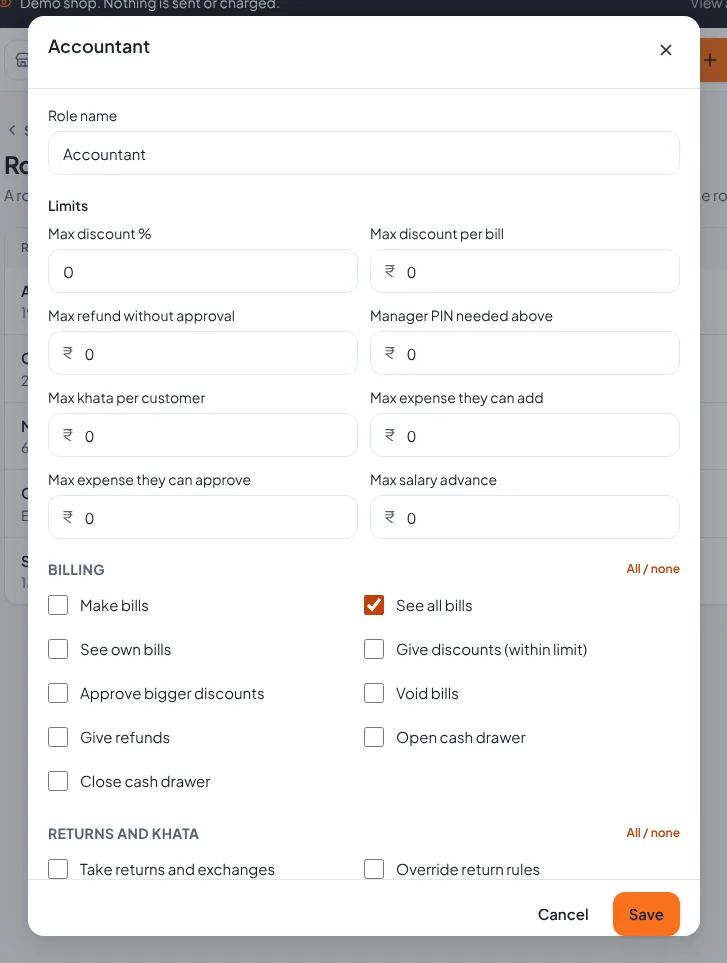
Task: Enable the Give refunds checkbox
Action: click(58, 737)
